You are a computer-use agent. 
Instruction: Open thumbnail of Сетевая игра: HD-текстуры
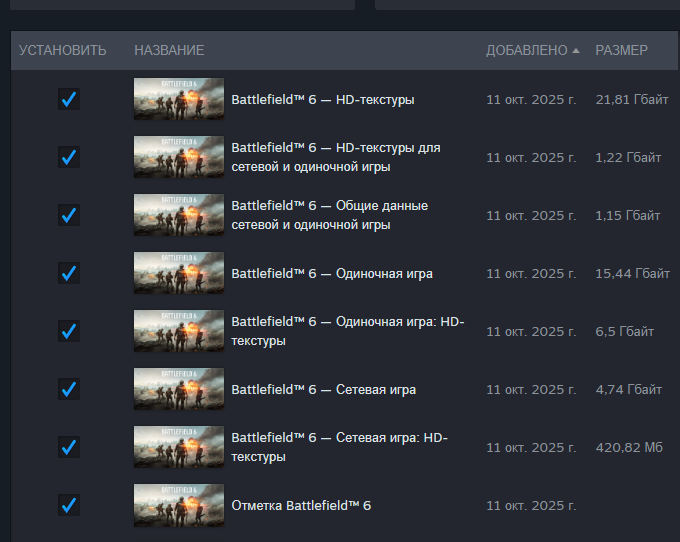(179, 447)
